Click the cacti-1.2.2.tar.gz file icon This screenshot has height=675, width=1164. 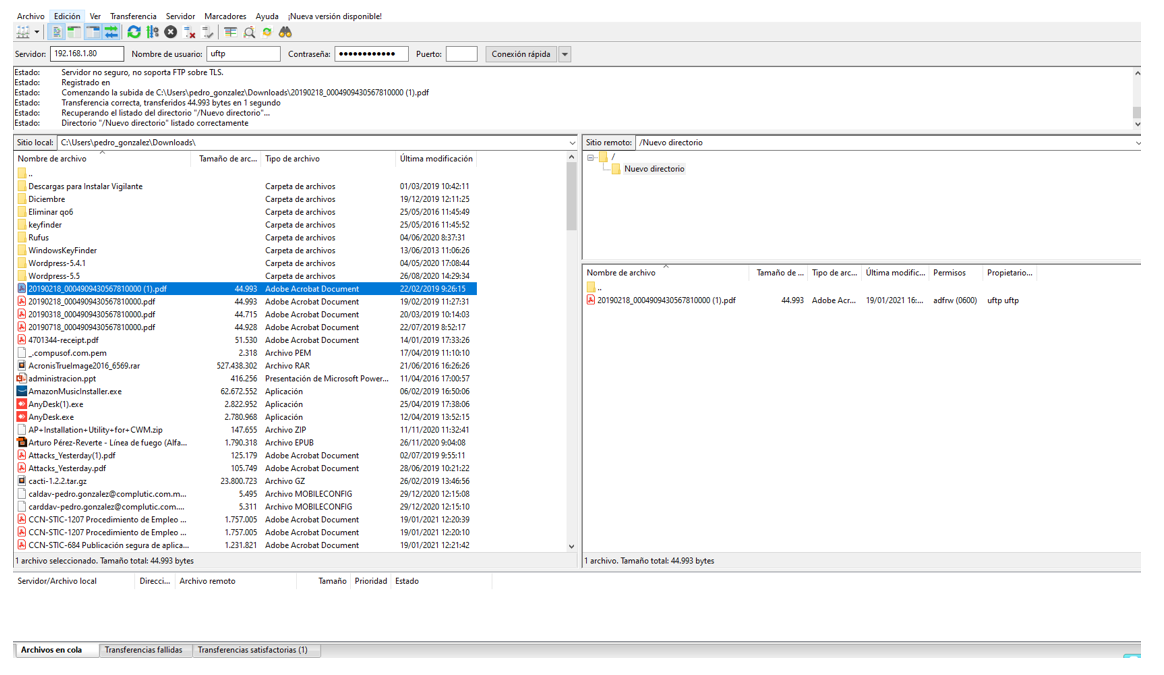(x=22, y=481)
